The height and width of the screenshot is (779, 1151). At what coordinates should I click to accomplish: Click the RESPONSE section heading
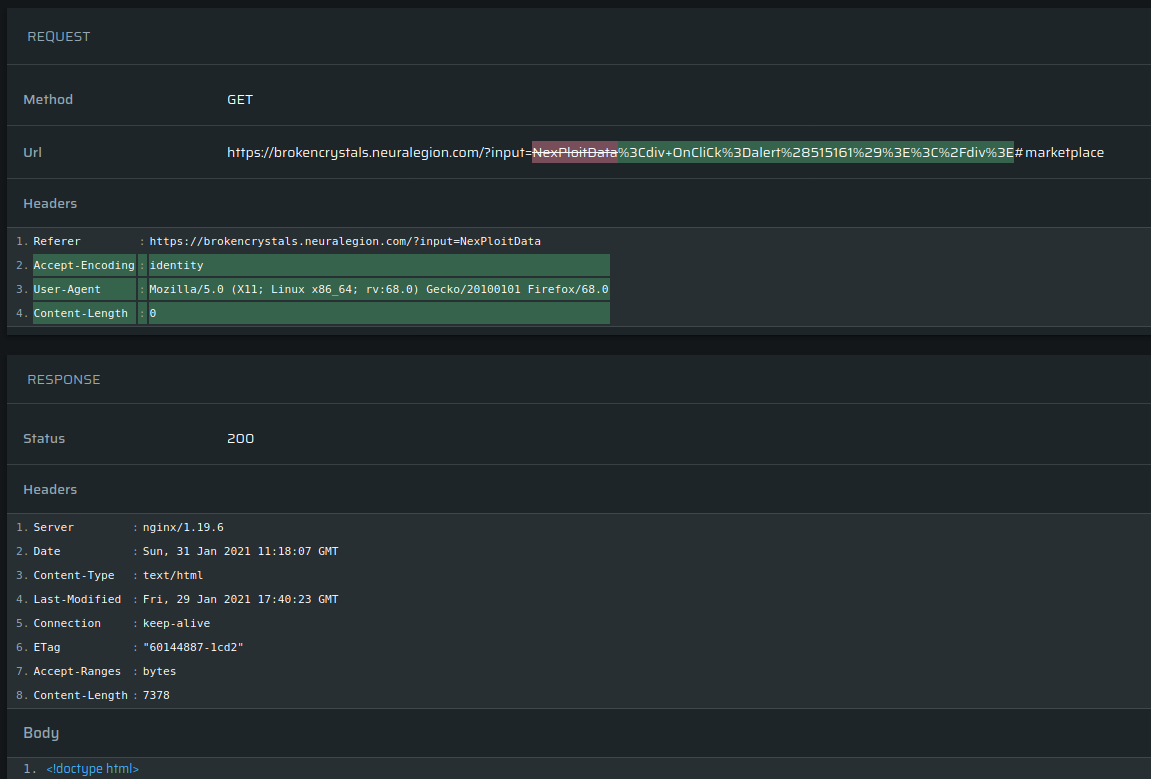(x=63, y=380)
